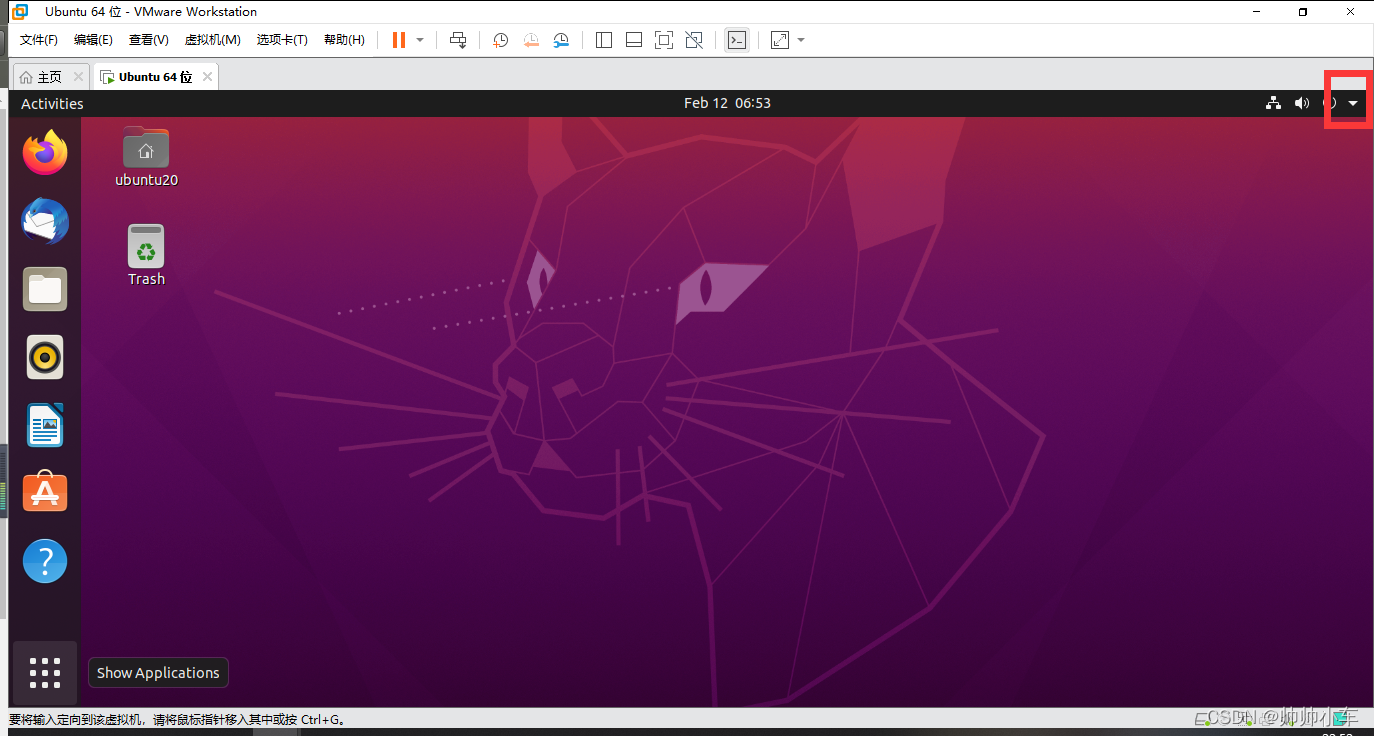Screen dimensions: 1374x736
Task: Enter full screen mode icon
Action: [x=664, y=40]
